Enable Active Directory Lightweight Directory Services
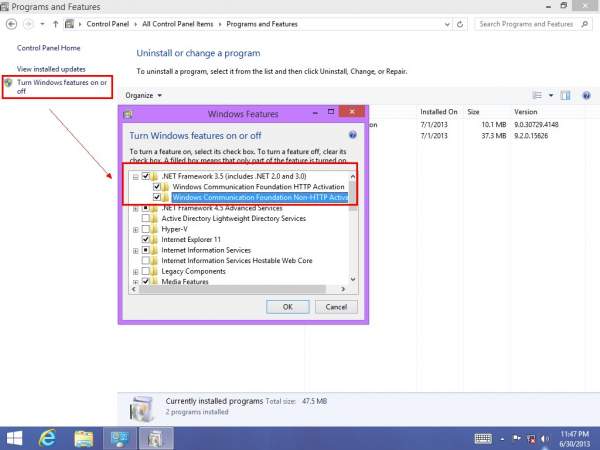Viewport: 600px width, 450px height. 145,218
